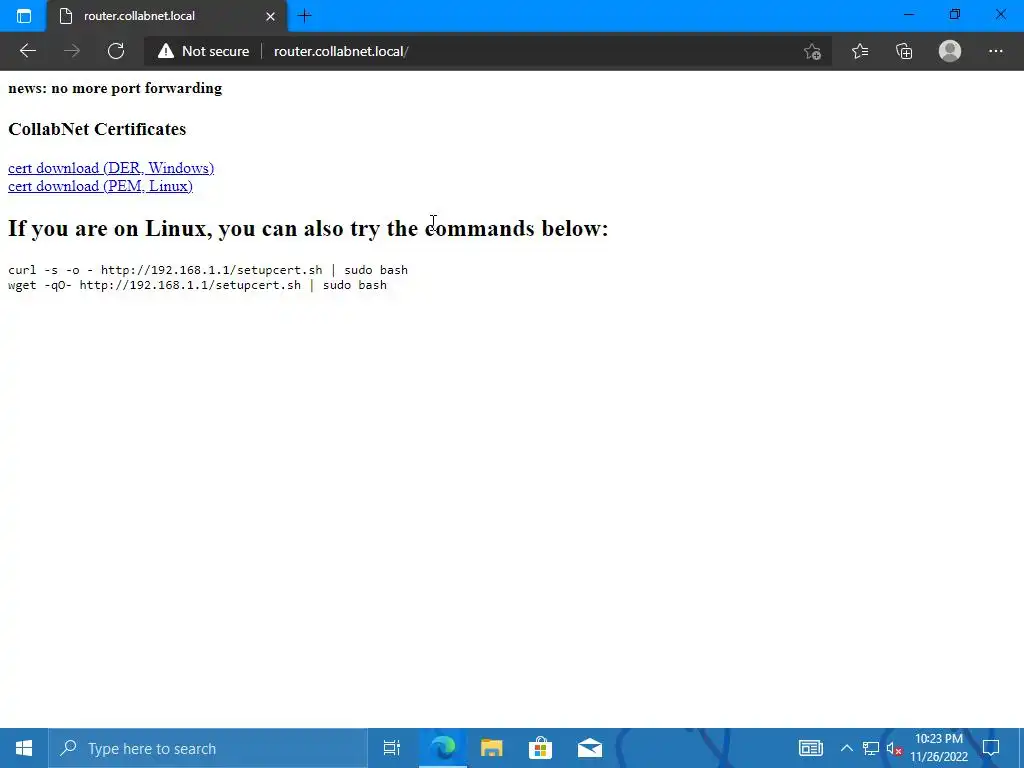Open network status tray icon
Screen dimensions: 1024x768
870,748
